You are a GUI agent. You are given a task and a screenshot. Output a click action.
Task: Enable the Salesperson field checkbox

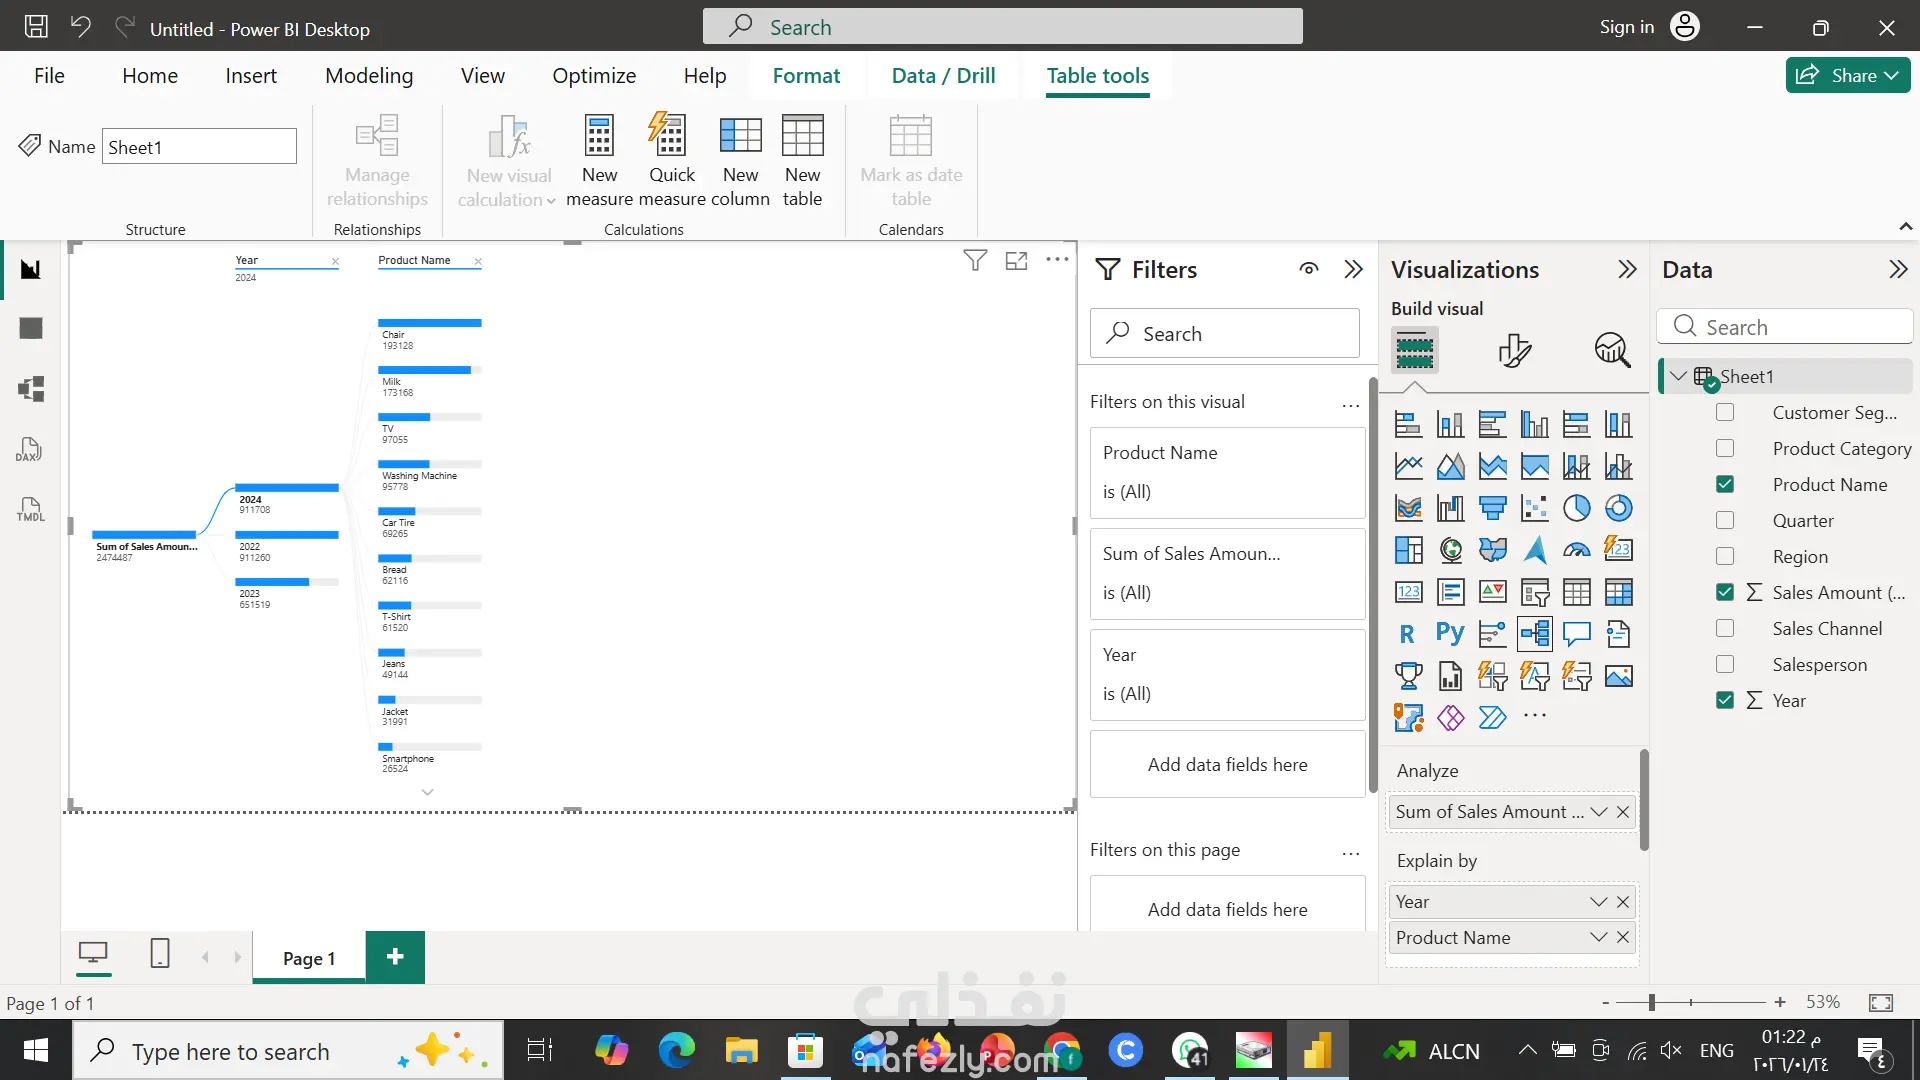(x=1724, y=664)
